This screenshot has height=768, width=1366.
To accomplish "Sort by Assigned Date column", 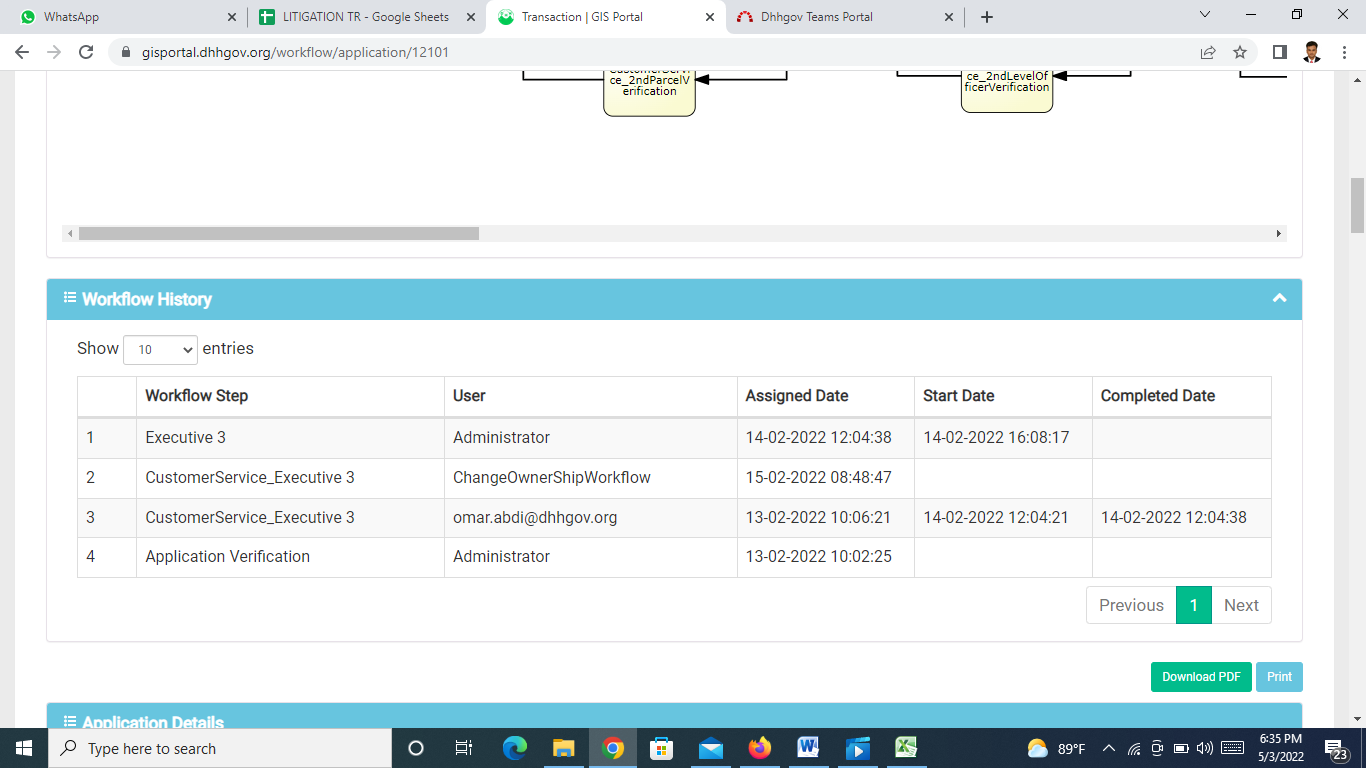I will (x=826, y=396).
